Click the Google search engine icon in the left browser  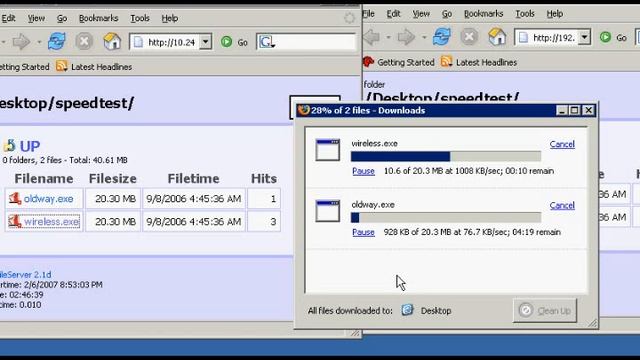(267, 42)
